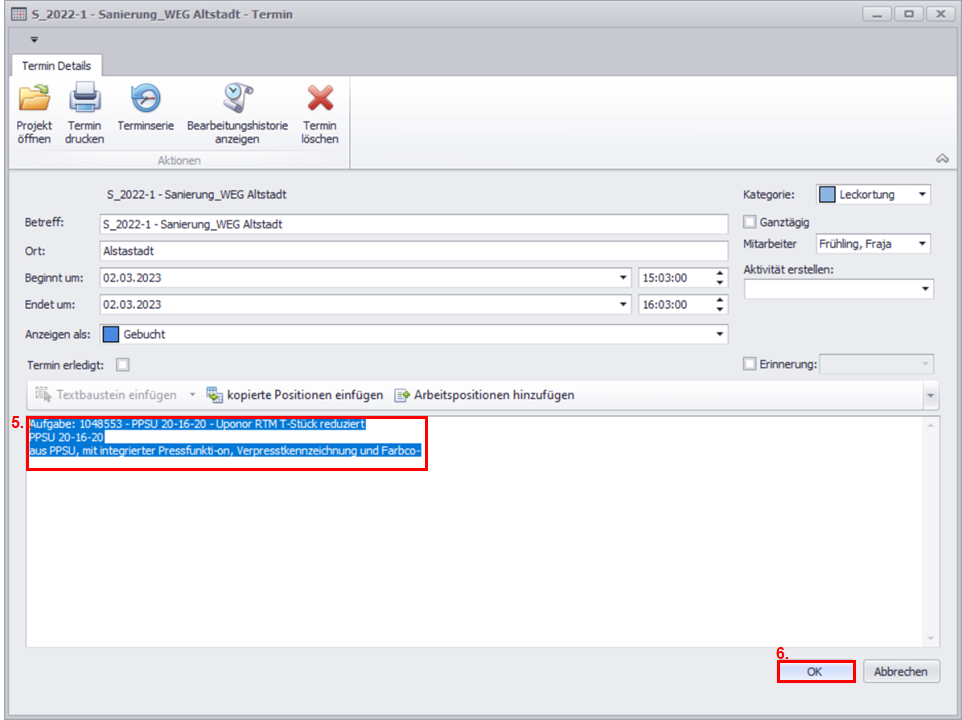Enable the Ganztägig checkbox
The image size is (962, 720).
pos(750,222)
